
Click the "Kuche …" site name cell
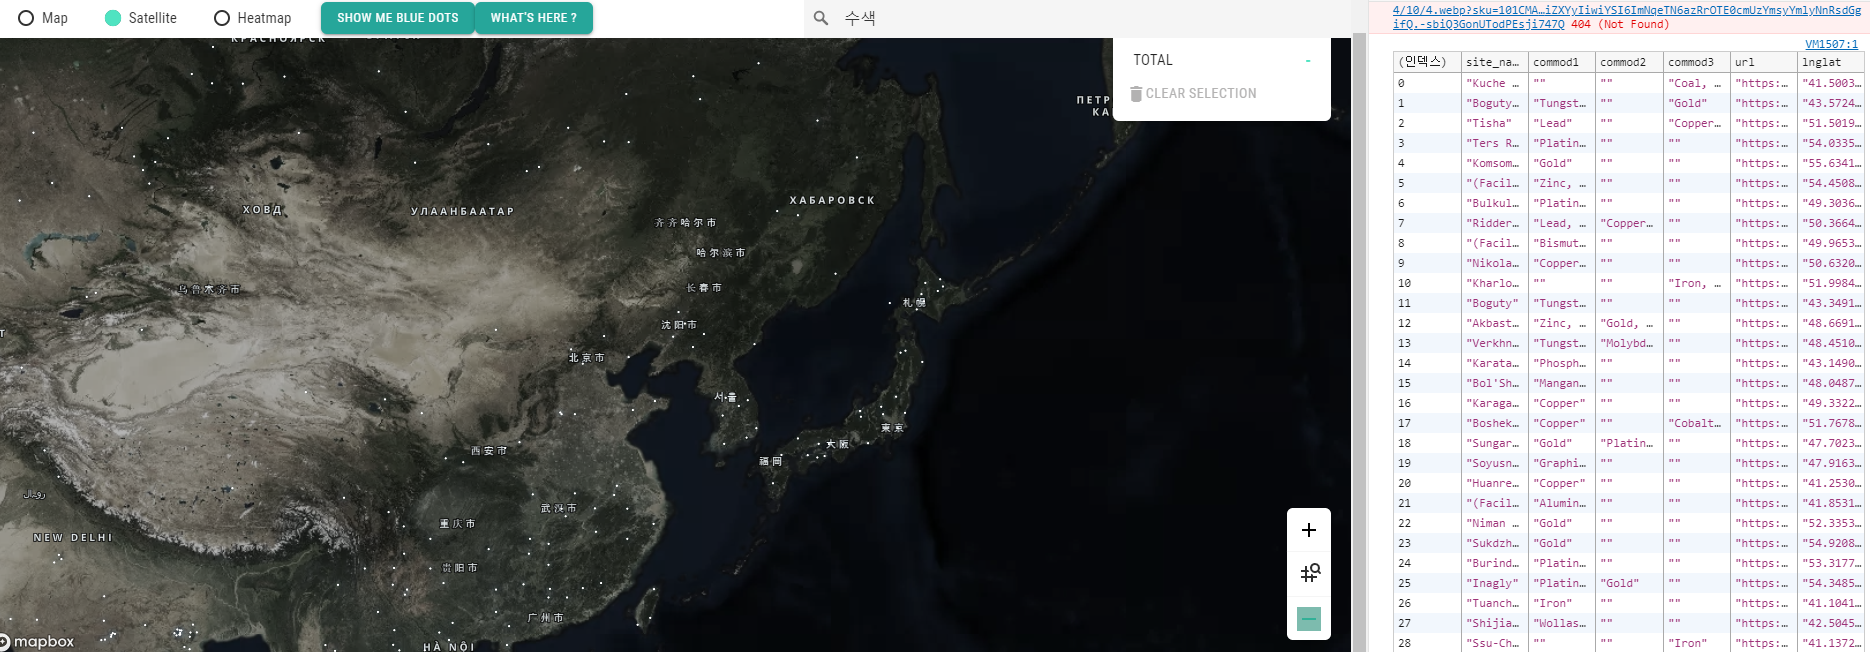1494,83
